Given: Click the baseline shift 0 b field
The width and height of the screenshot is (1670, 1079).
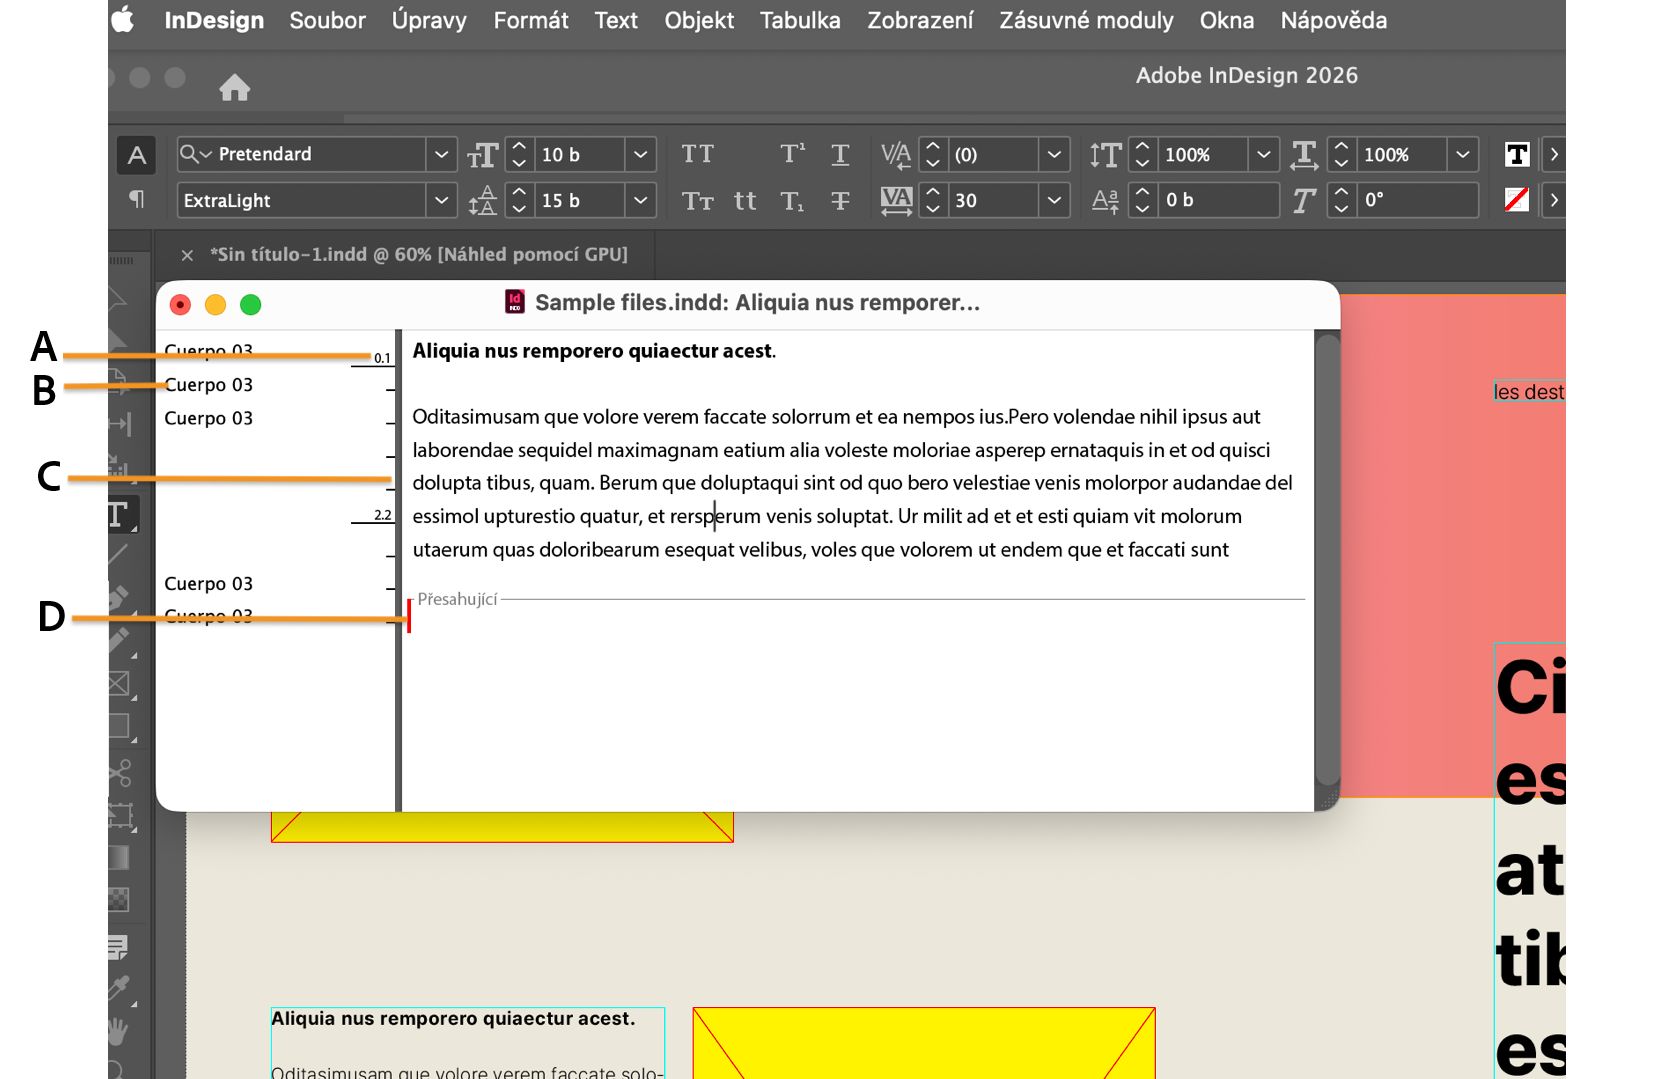Looking at the screenshot, I should tap(1219, 200).
